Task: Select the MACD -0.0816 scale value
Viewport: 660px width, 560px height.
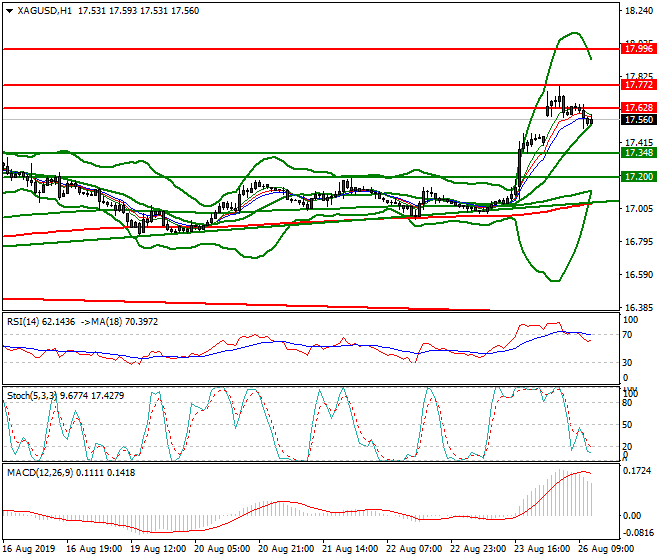Action: pyautogui.click(x=639, y=533)
